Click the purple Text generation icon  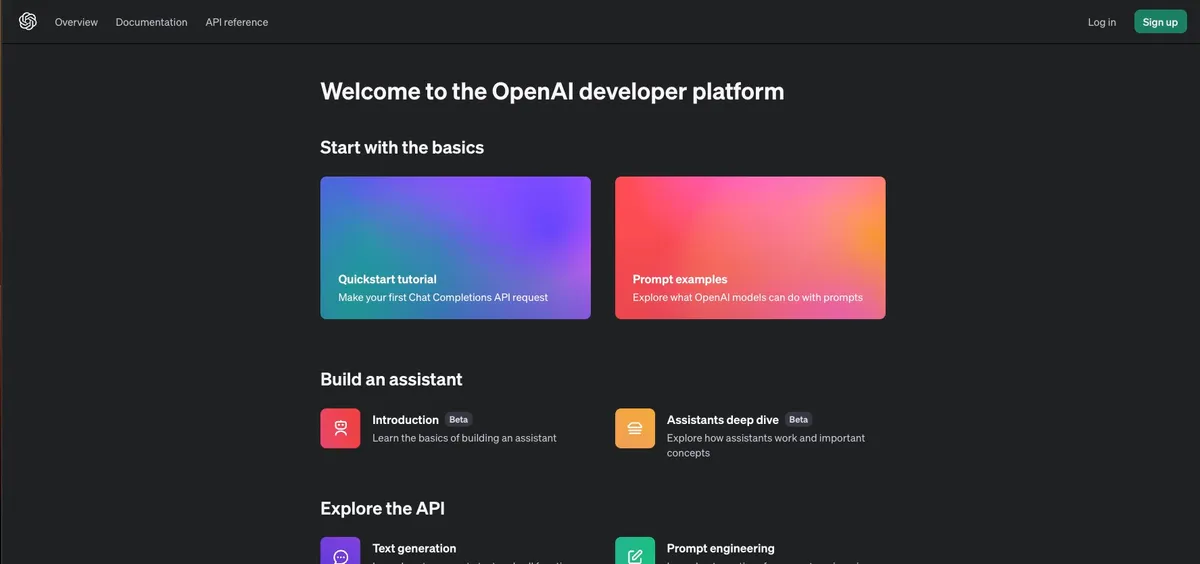(340, 551)
